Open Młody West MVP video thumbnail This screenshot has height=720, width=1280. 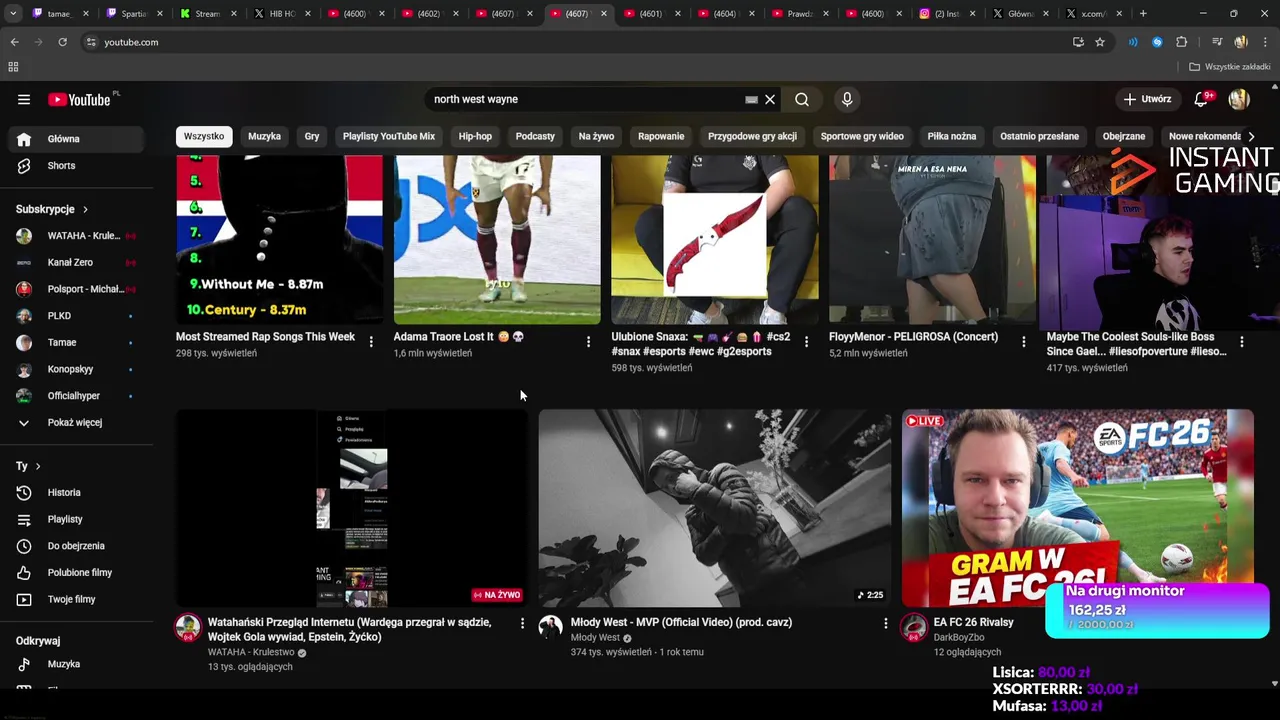point(715,508)
